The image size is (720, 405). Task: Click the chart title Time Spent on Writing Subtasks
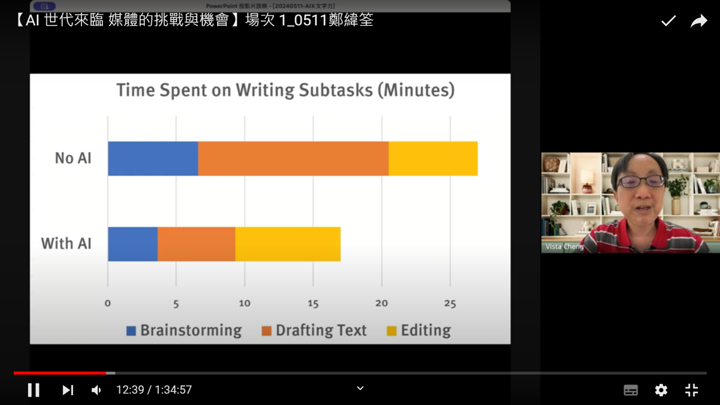(285, 90)
